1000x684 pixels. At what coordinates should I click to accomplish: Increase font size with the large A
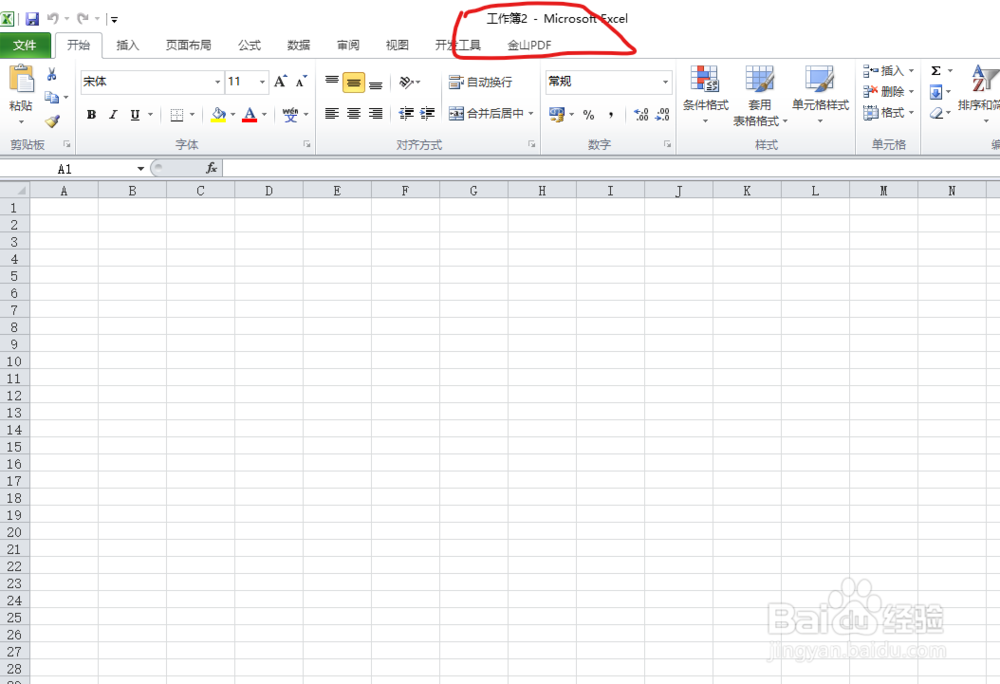click(281, 82)
